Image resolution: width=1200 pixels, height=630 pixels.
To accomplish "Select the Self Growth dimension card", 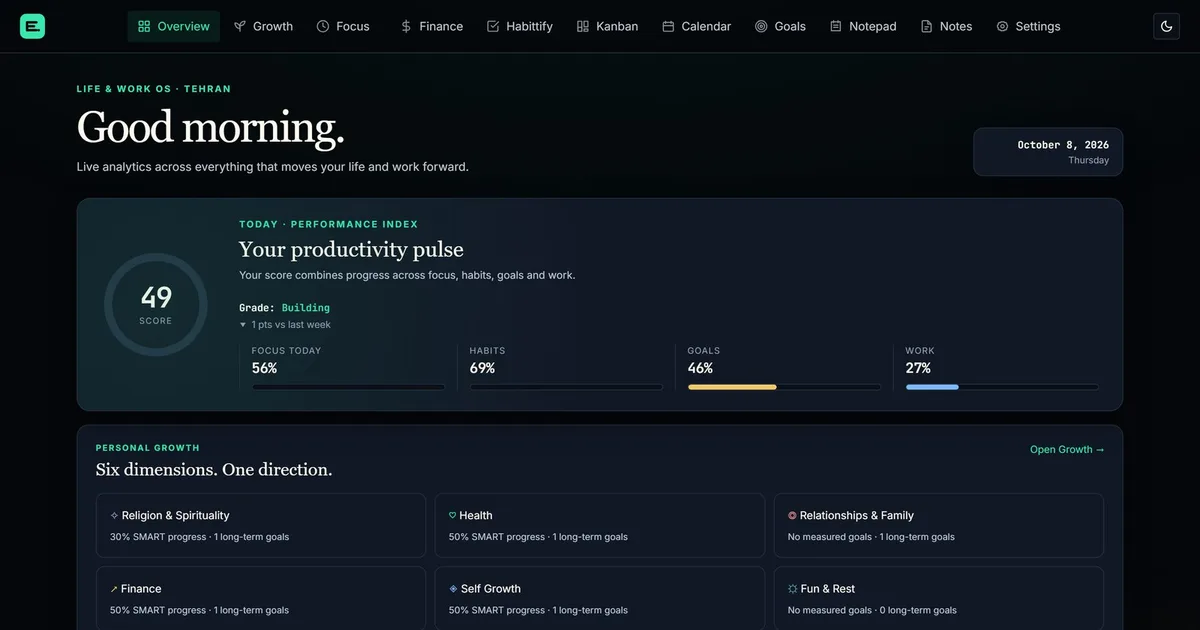I will click(600, 598).
